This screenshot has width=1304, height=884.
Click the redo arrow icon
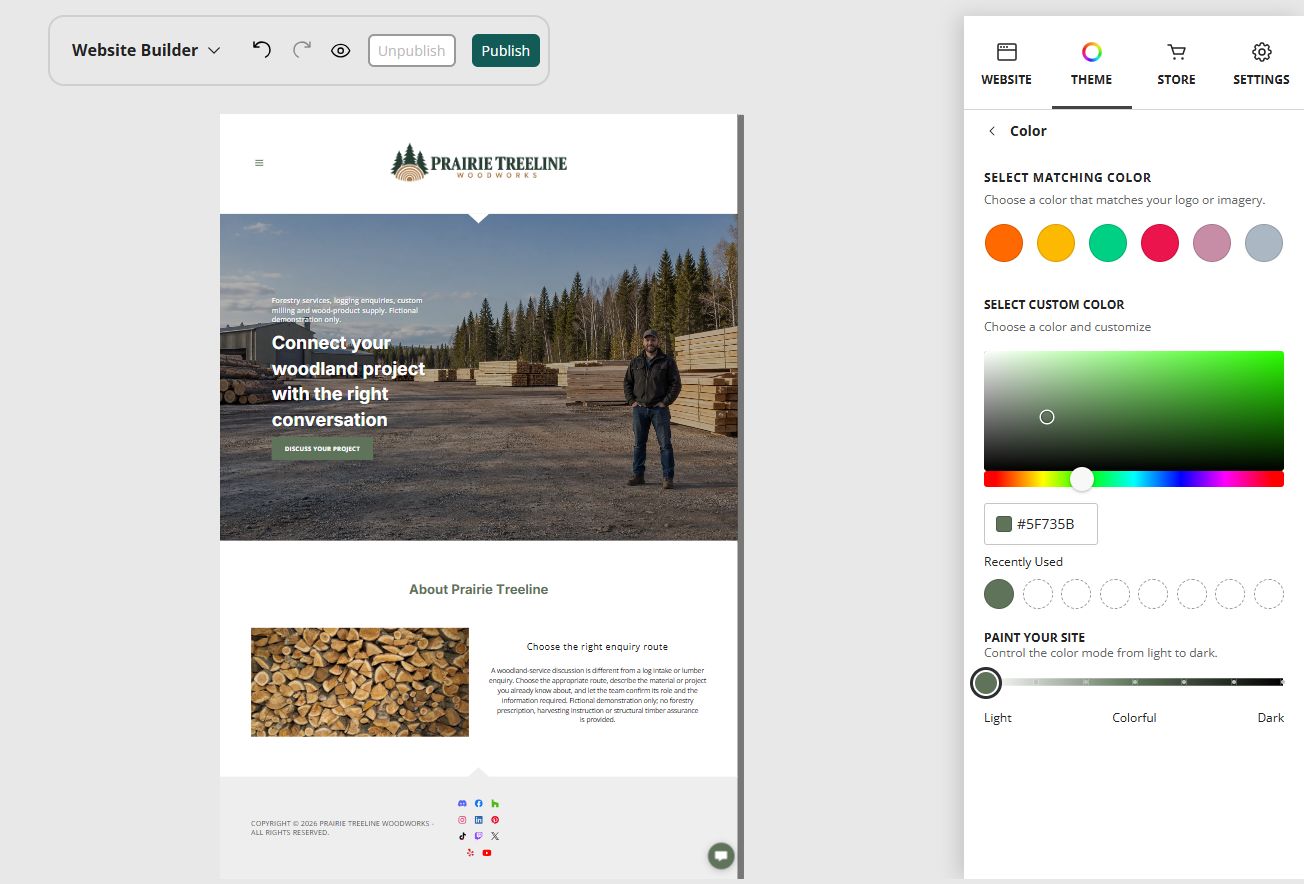pyautogui.click(x=302, y=49)
